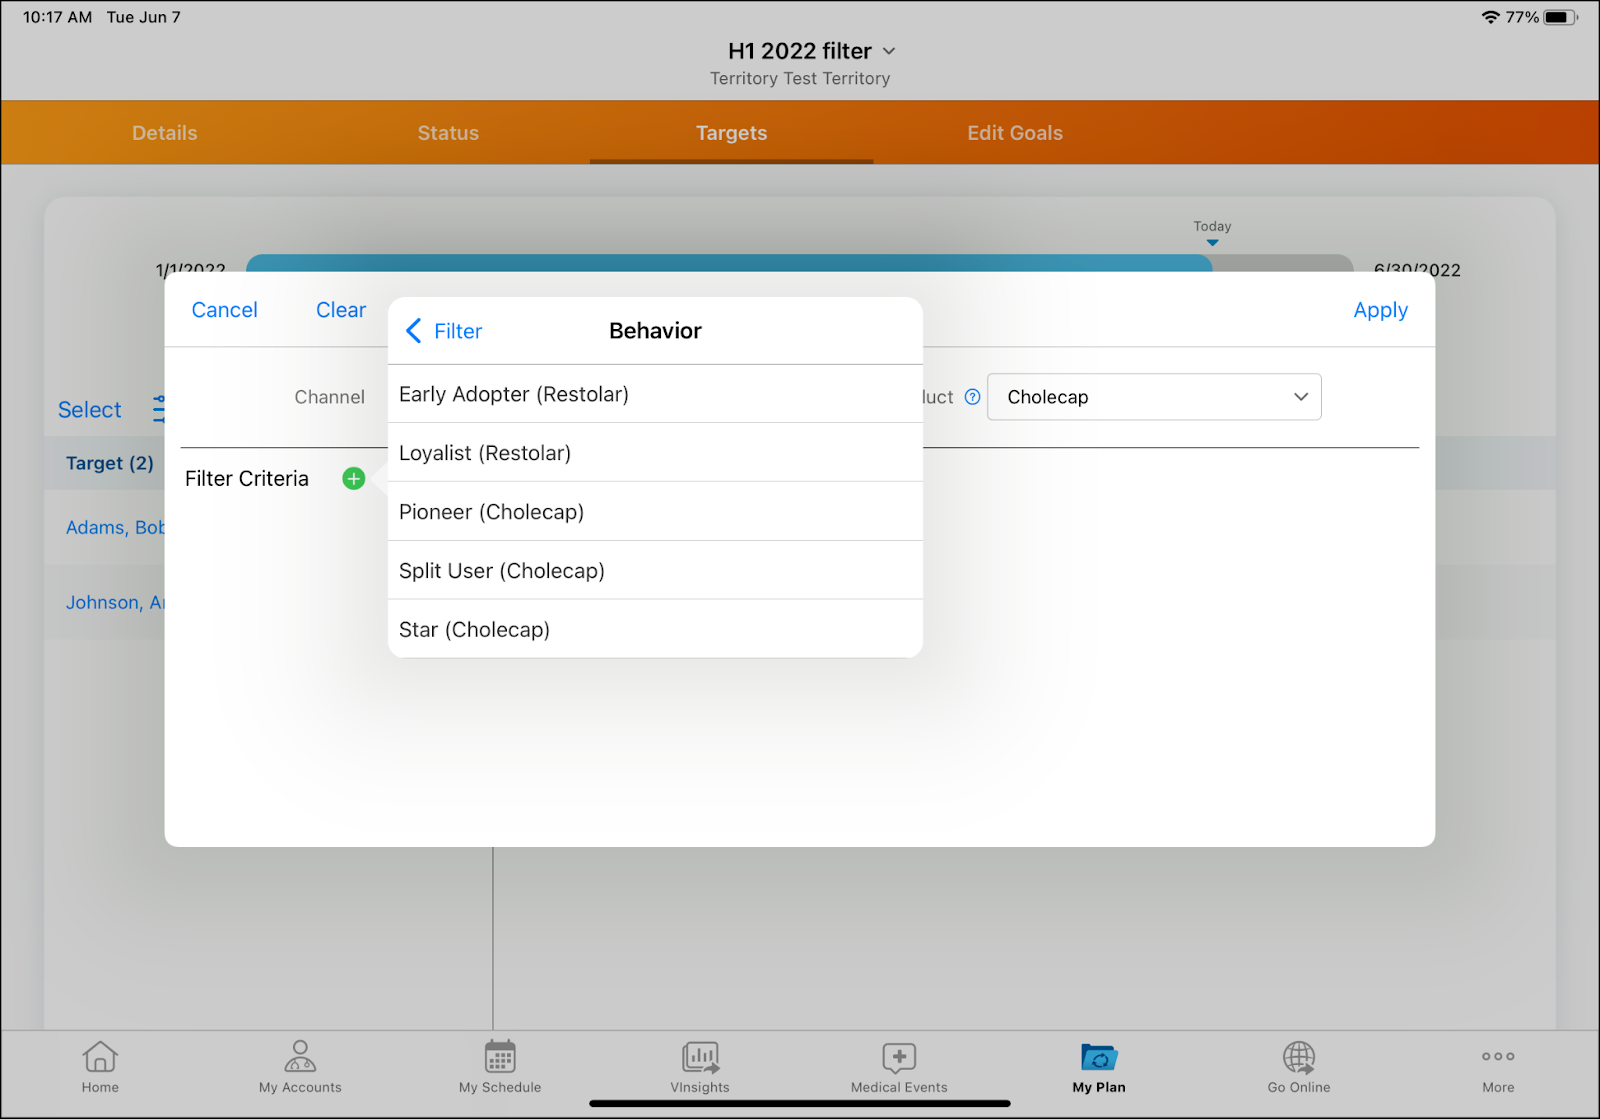This screenshot has width=1600, height=1119.
Task: Tap the Go Online globe icon
Action: tap(1299, 1057)
